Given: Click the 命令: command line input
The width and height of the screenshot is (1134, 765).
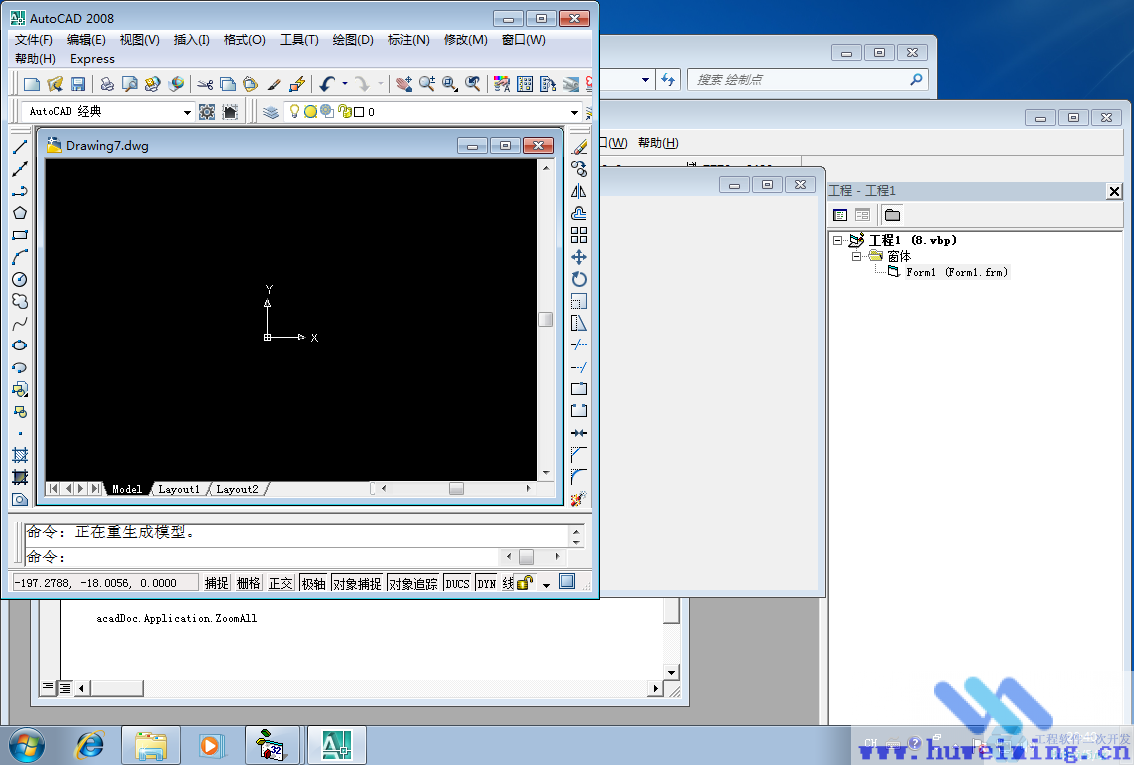Looking at the screenshot, I should 262,557.
